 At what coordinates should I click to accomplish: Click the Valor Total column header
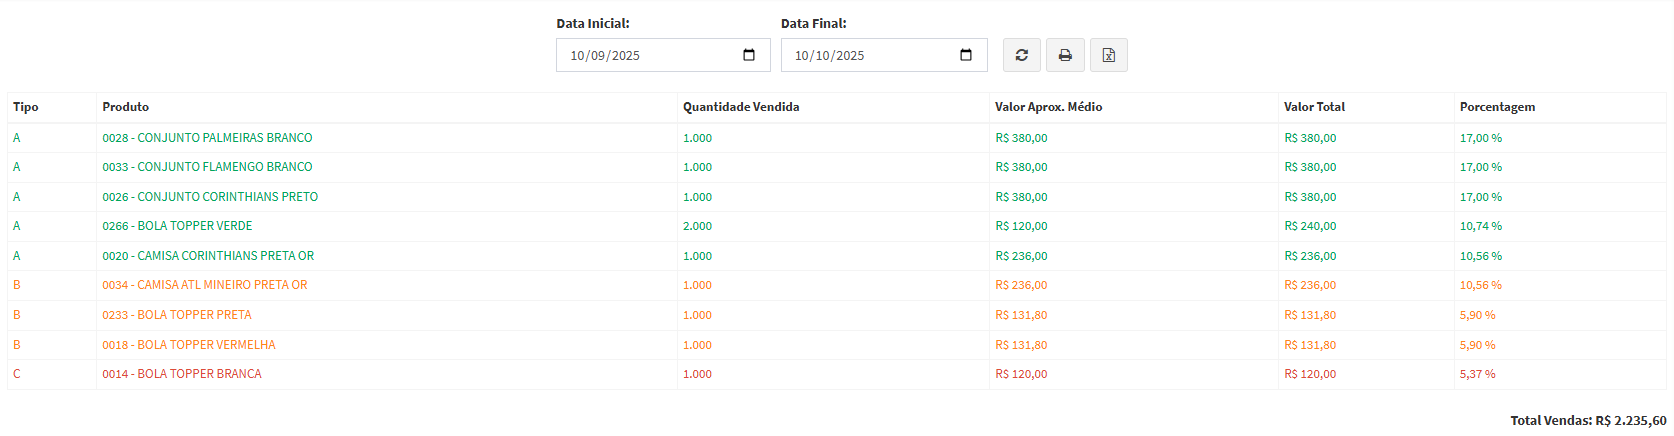(1314, 107)
